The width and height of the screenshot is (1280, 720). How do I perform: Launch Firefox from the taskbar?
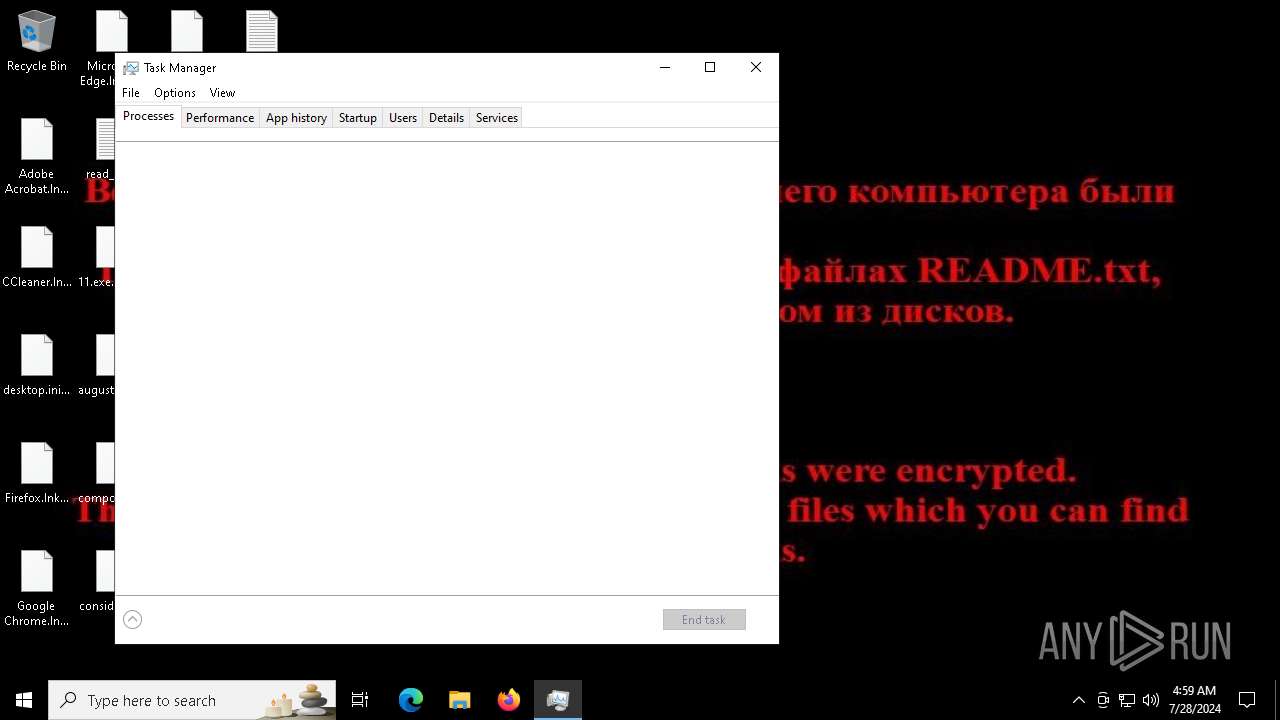[x=509, y=700]
